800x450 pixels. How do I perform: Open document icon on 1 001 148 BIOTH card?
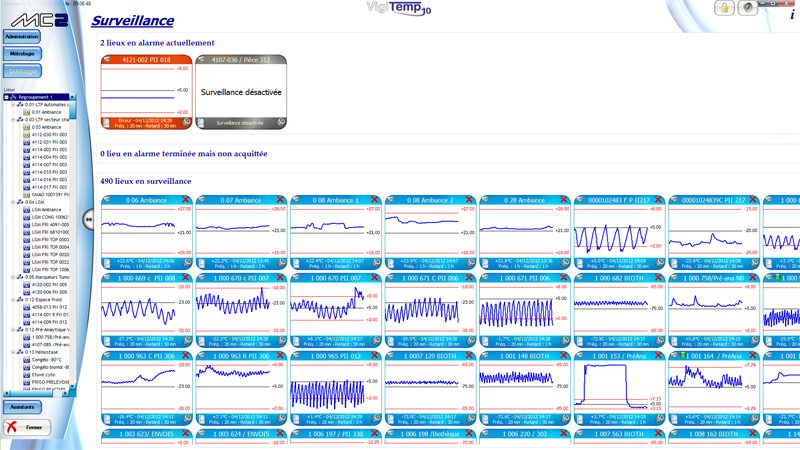pos(485,419)
